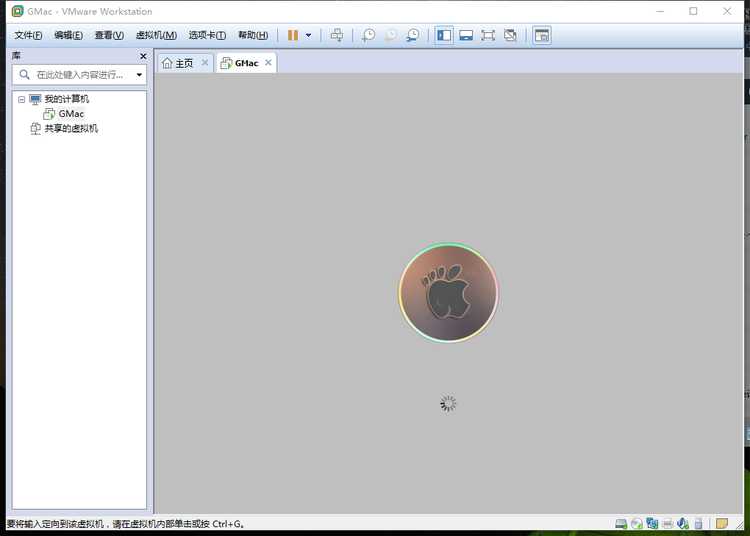Select the GMac virtual machine in library
750x536 pixels.
71,114
